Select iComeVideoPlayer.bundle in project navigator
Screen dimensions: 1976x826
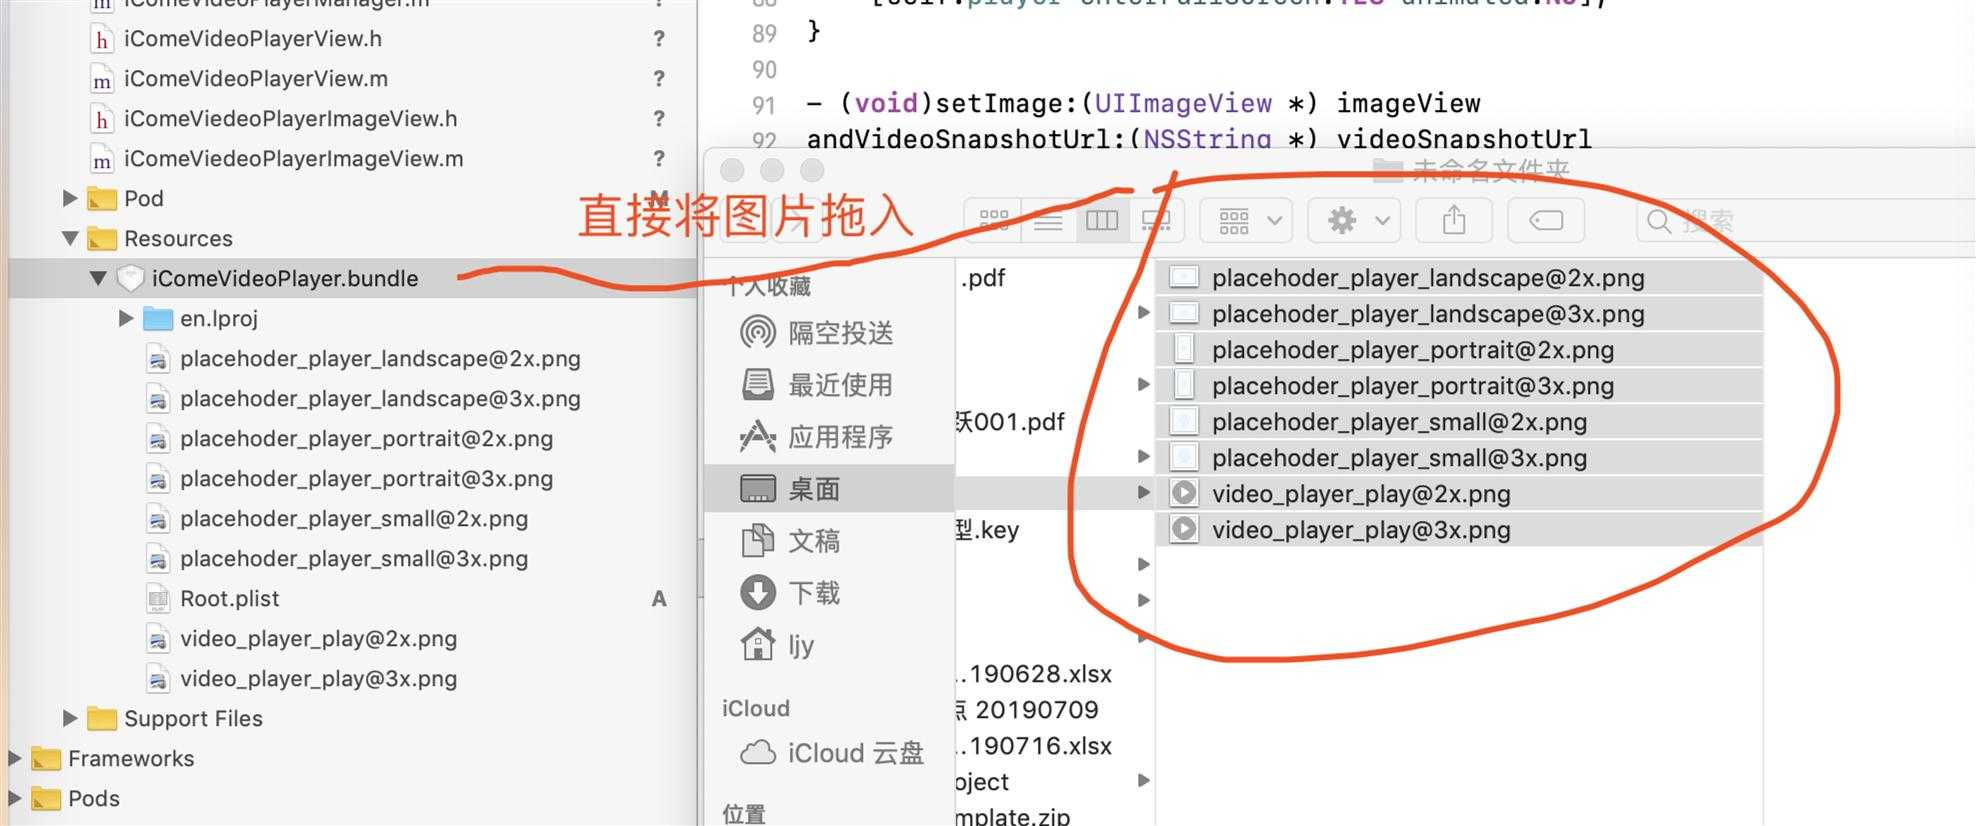(x=285, y=279)
